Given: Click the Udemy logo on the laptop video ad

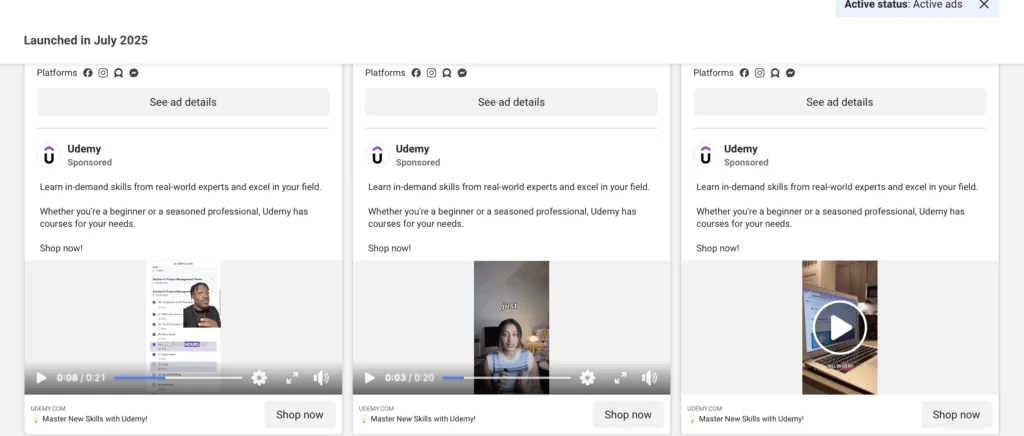Looking at the screenshot, I should coord(705,155).
